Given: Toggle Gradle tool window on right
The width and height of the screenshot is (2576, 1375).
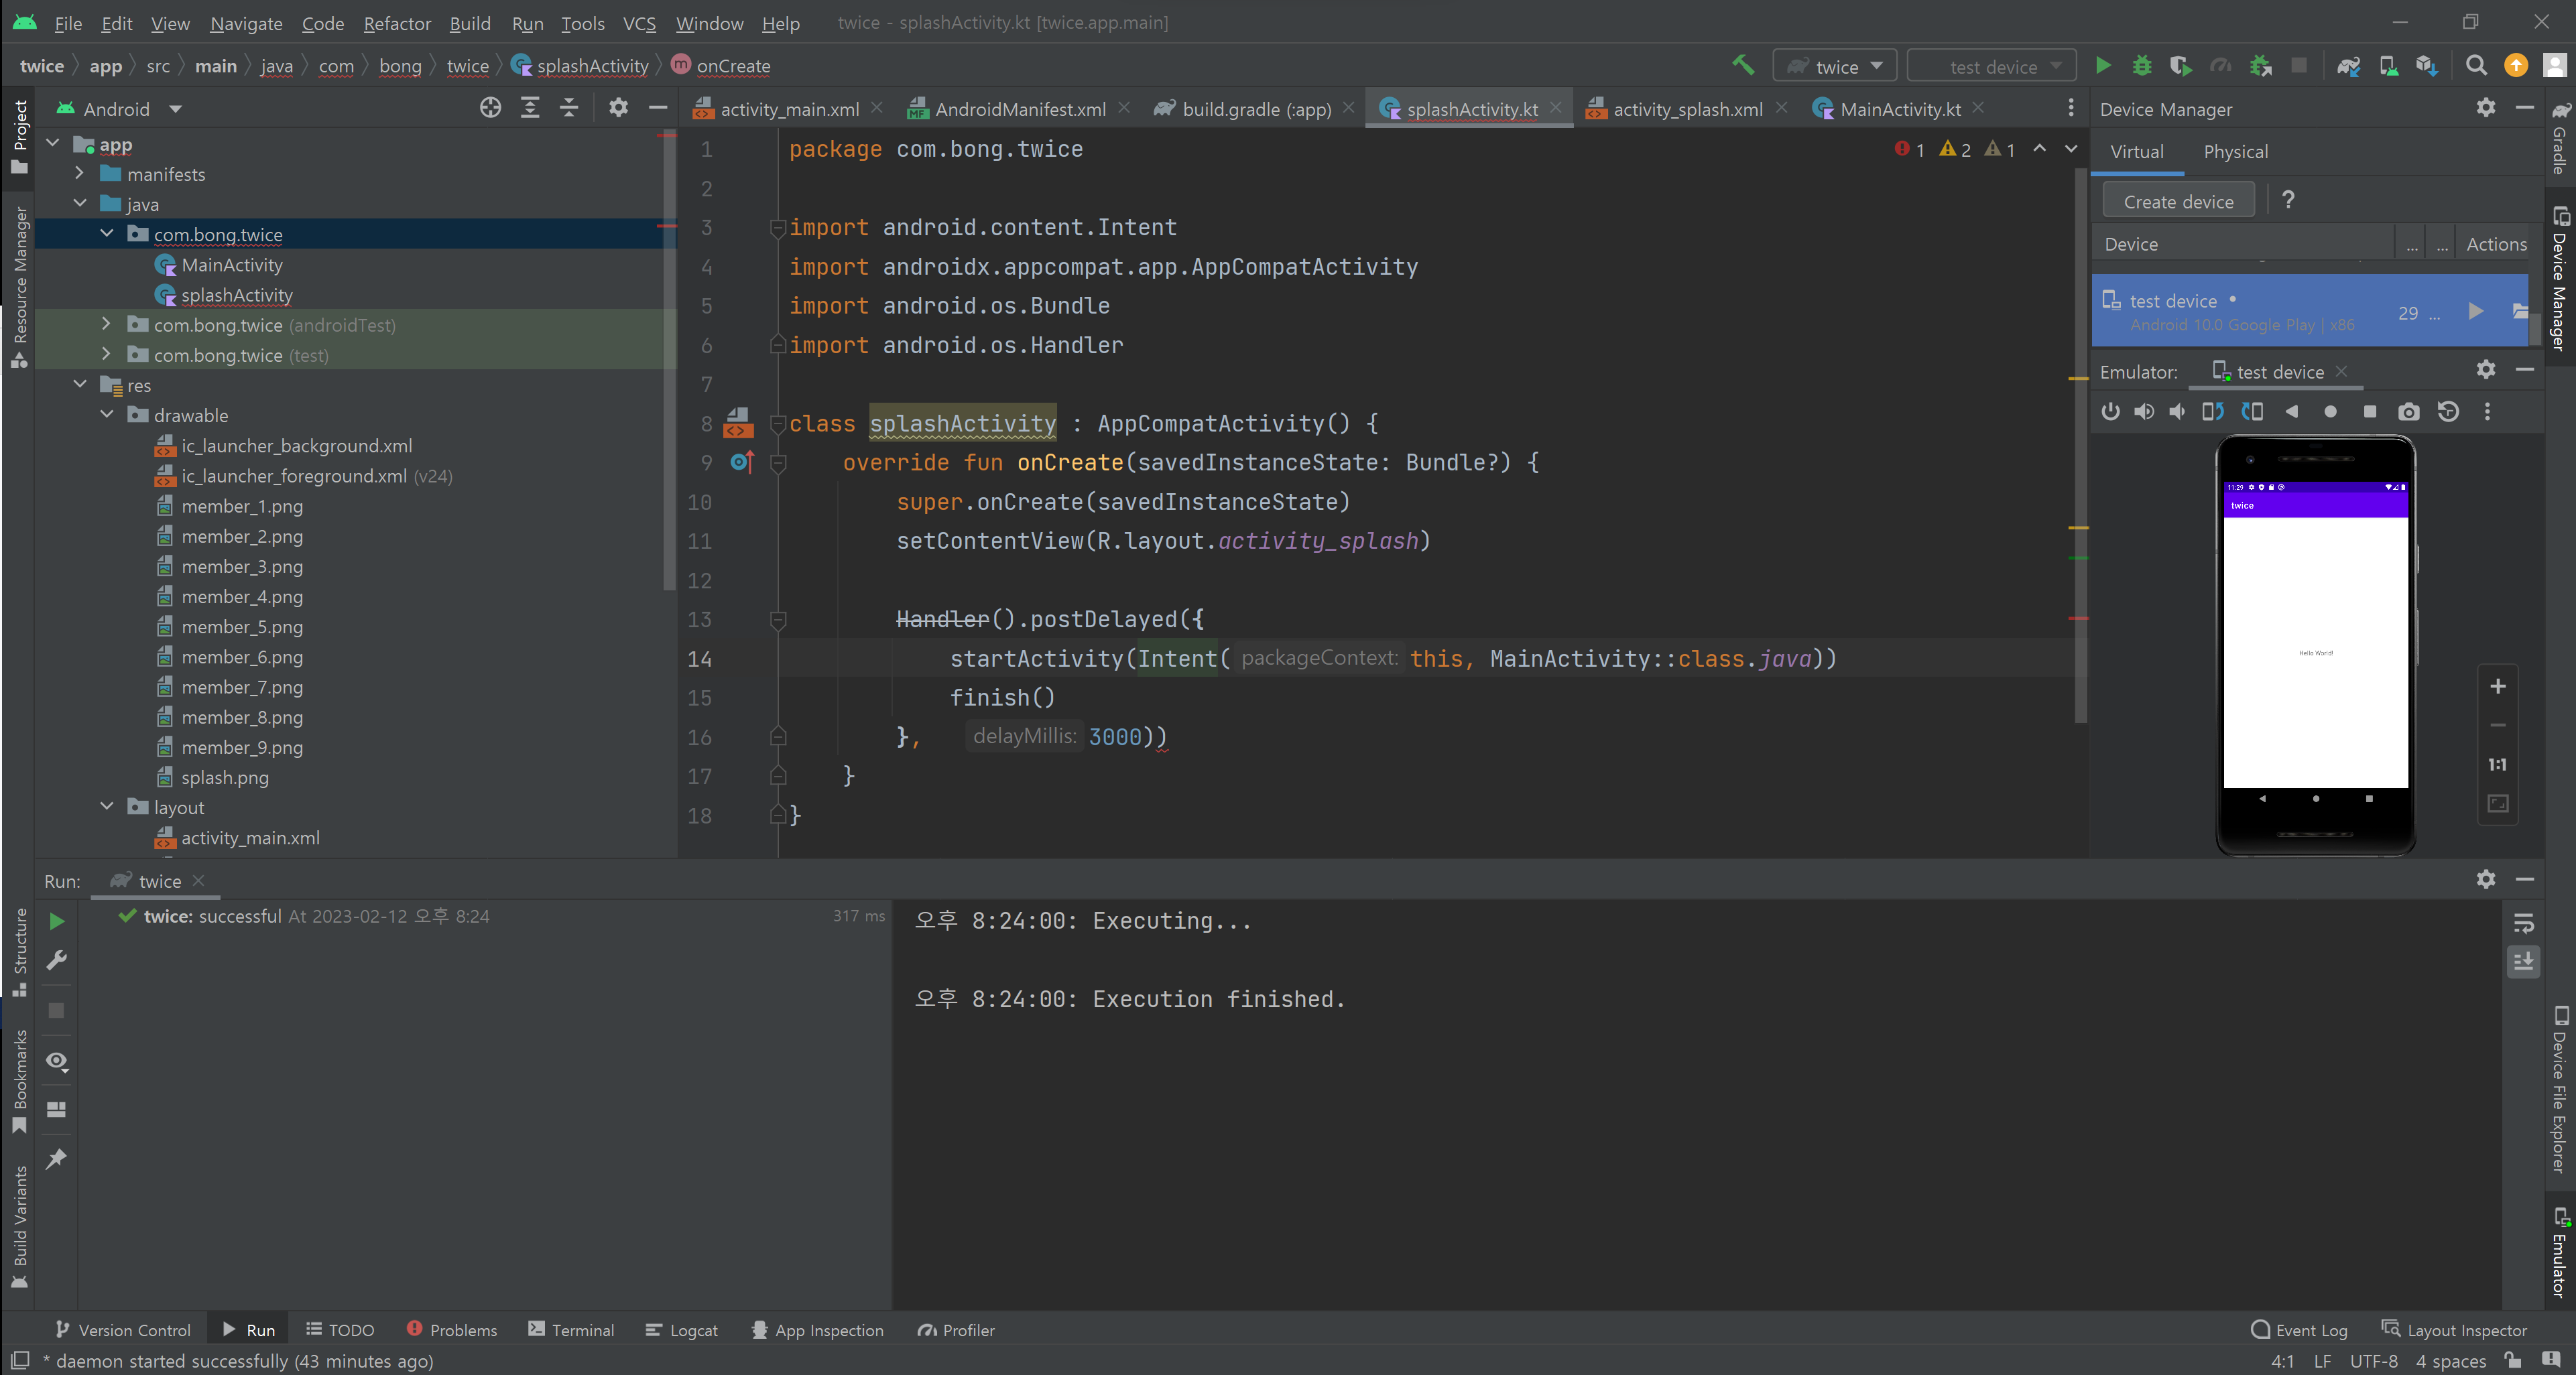Looking at the screenshot, I should [2559, 138].
